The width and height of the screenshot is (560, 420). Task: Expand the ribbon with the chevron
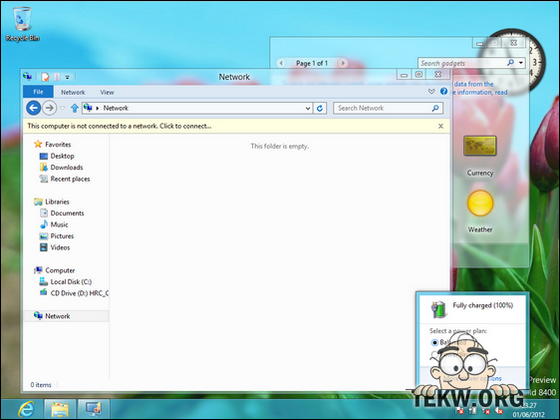431,92
